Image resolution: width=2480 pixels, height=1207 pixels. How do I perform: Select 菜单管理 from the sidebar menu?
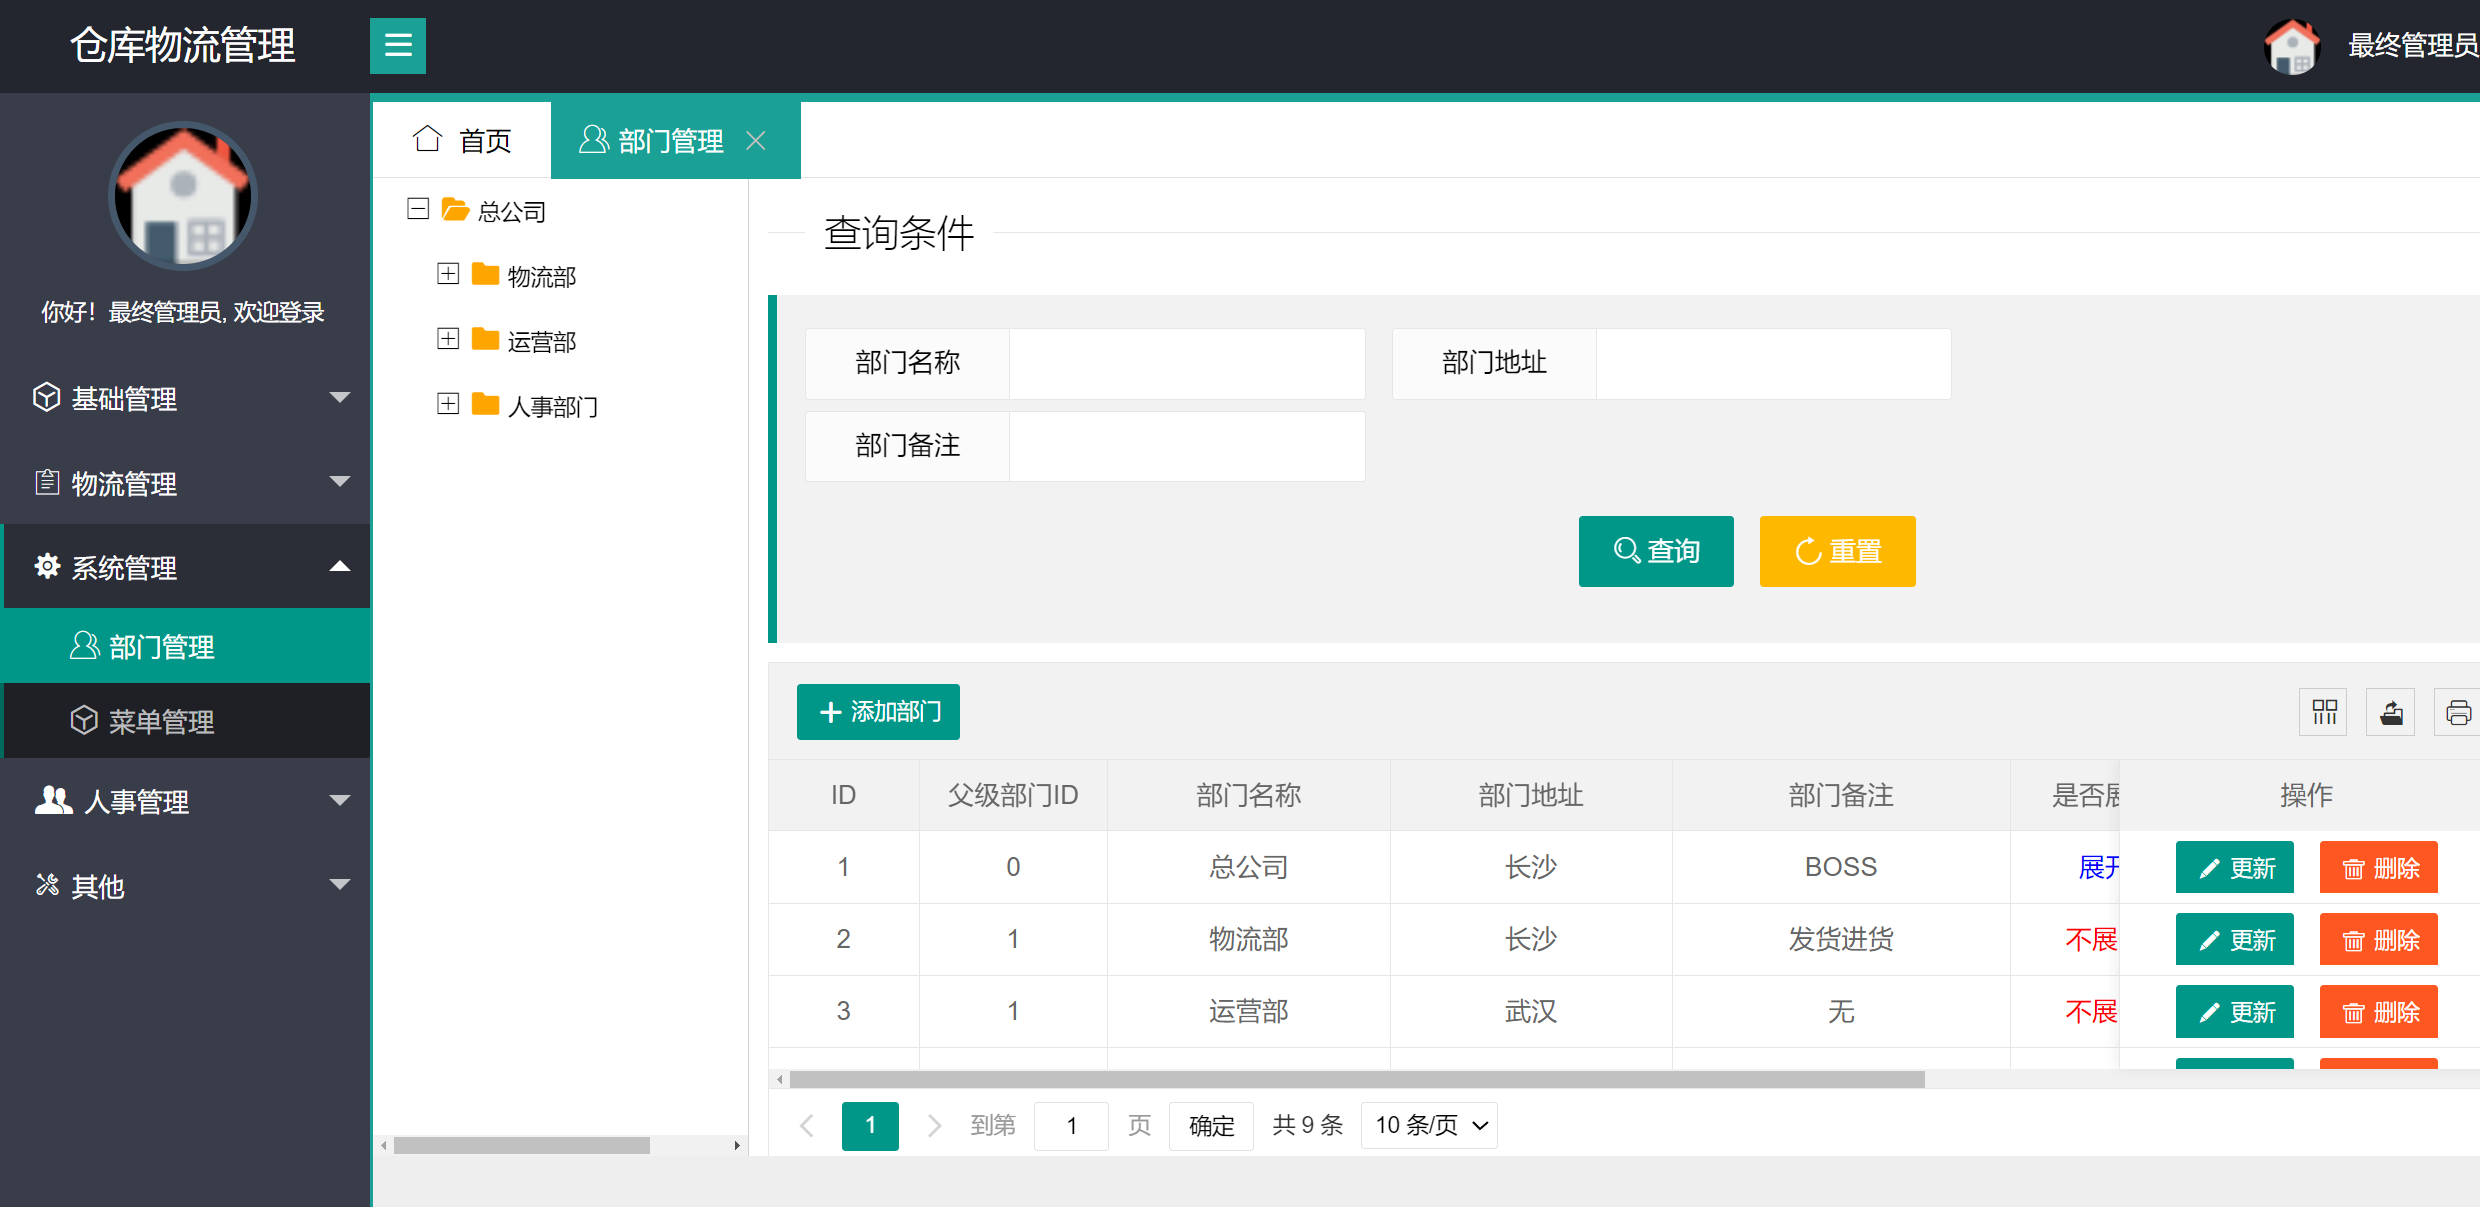pyautogui.click(x=162, y=720)
